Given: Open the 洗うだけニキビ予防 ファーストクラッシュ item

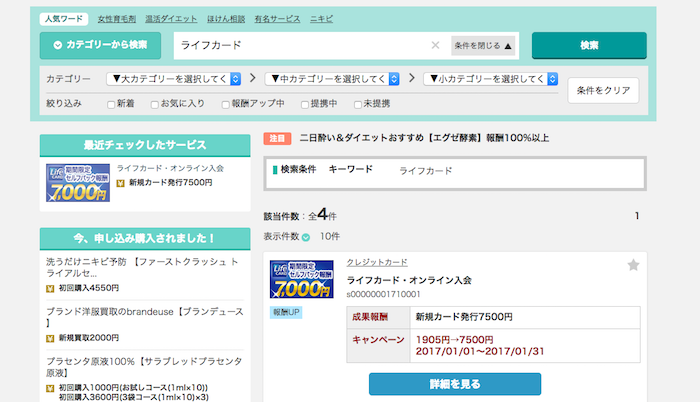Looking at the screenshot, I should (142, 267).
